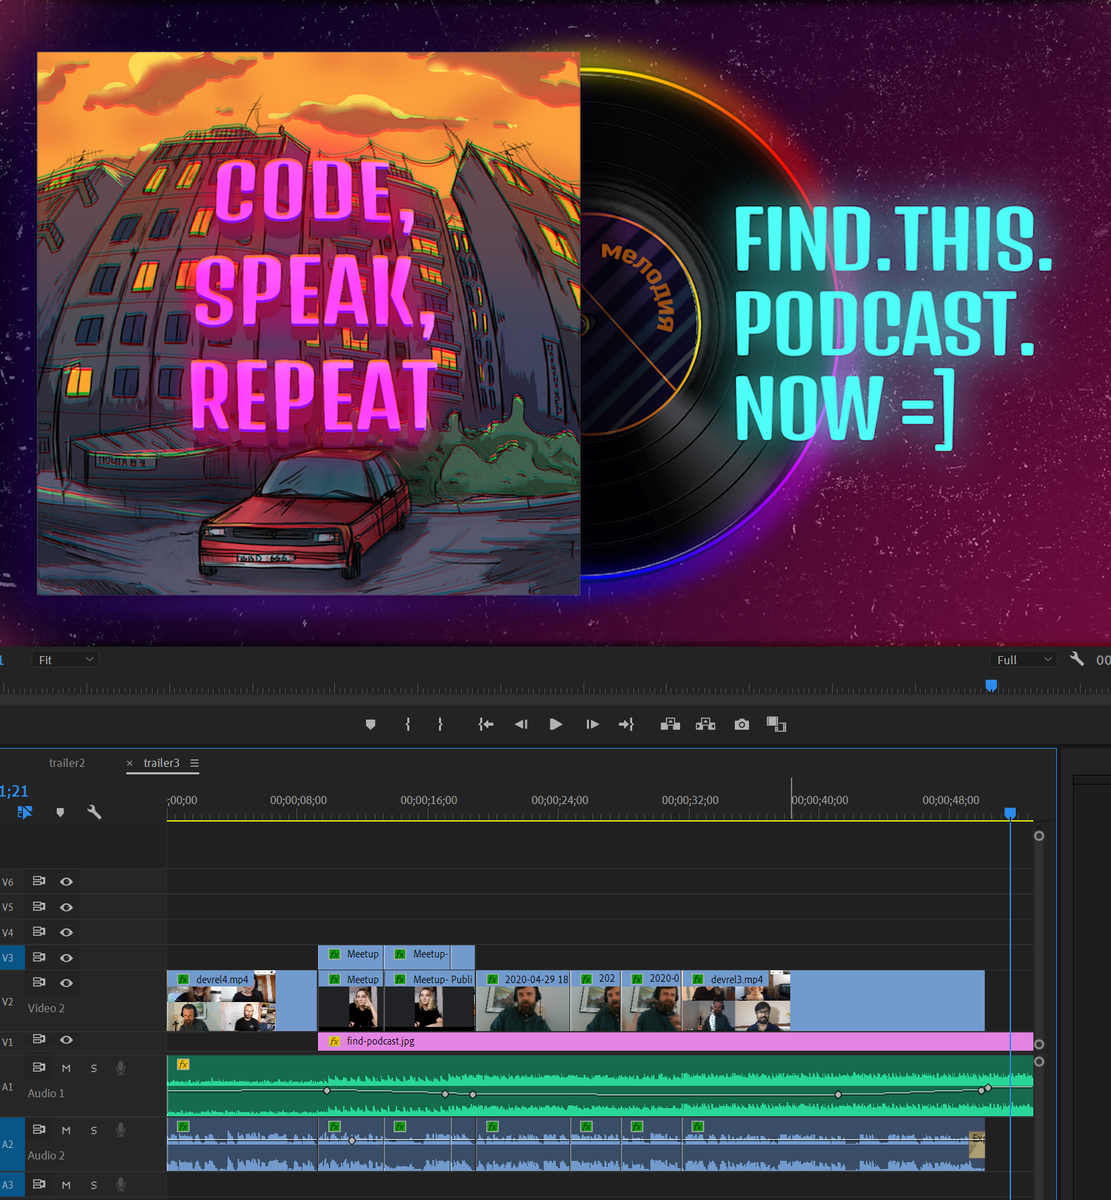Export a frame with the camera icon

click(741, 724)
